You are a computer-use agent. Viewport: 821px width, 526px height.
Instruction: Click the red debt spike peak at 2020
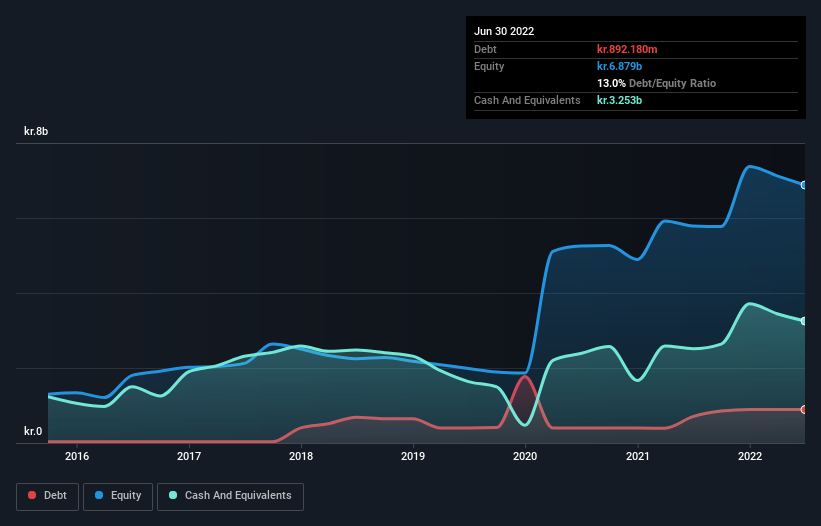[x=525, y=377]
